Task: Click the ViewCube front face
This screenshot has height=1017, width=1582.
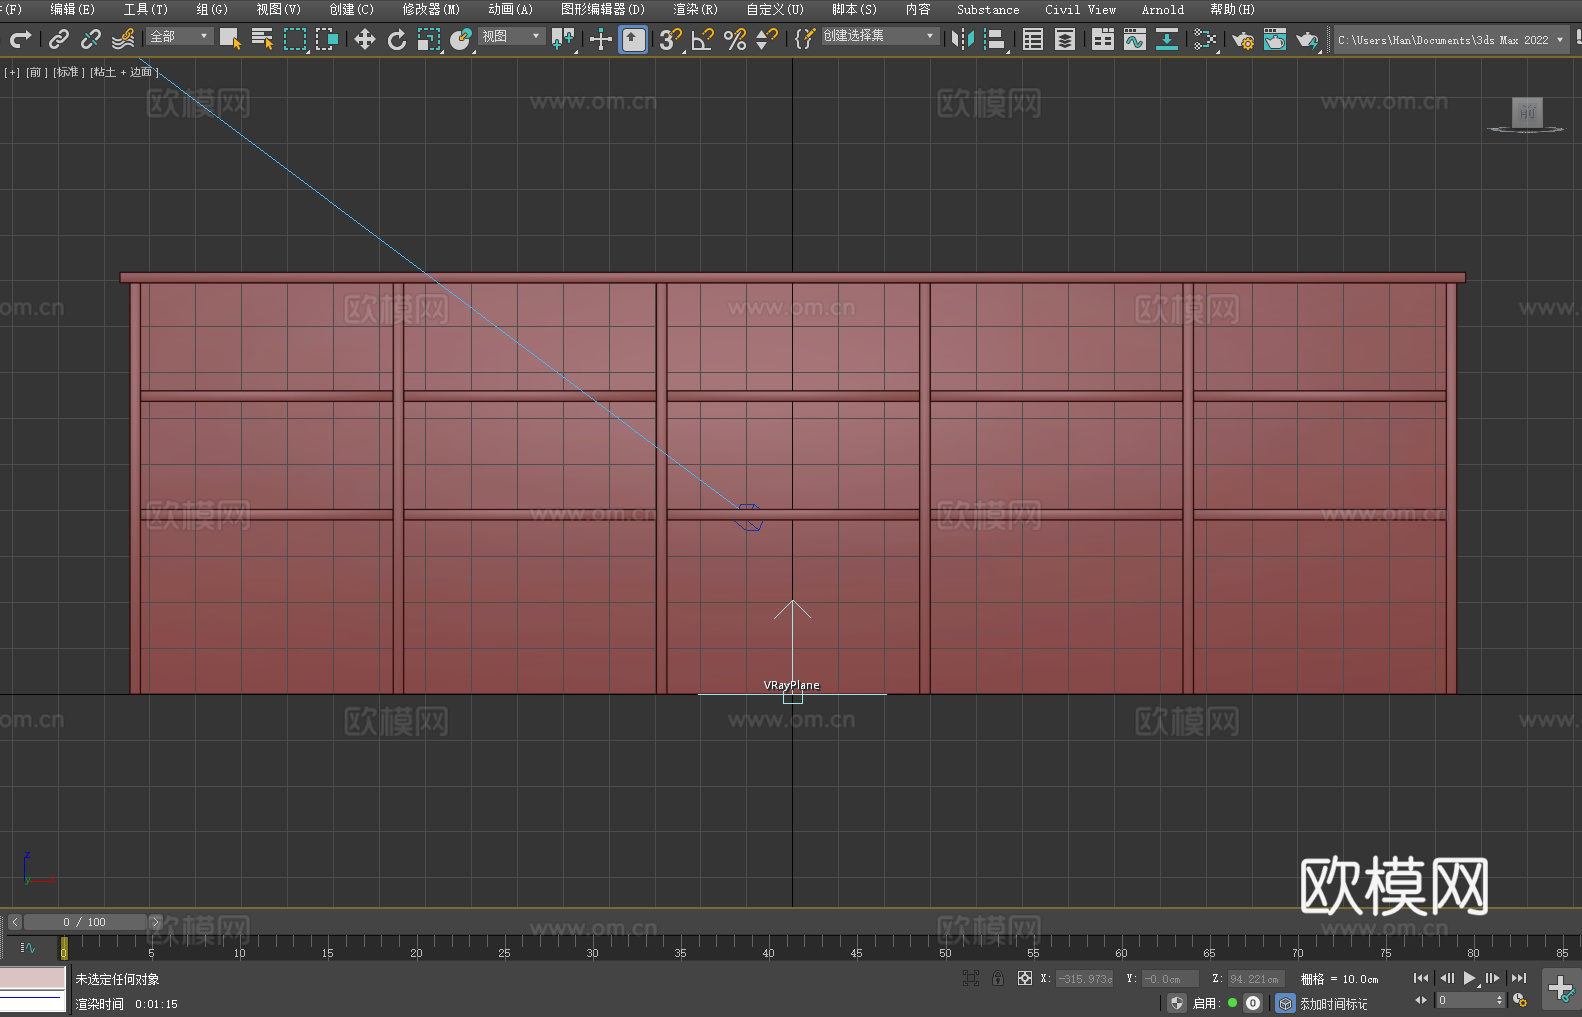Action: coord(1526,112)
